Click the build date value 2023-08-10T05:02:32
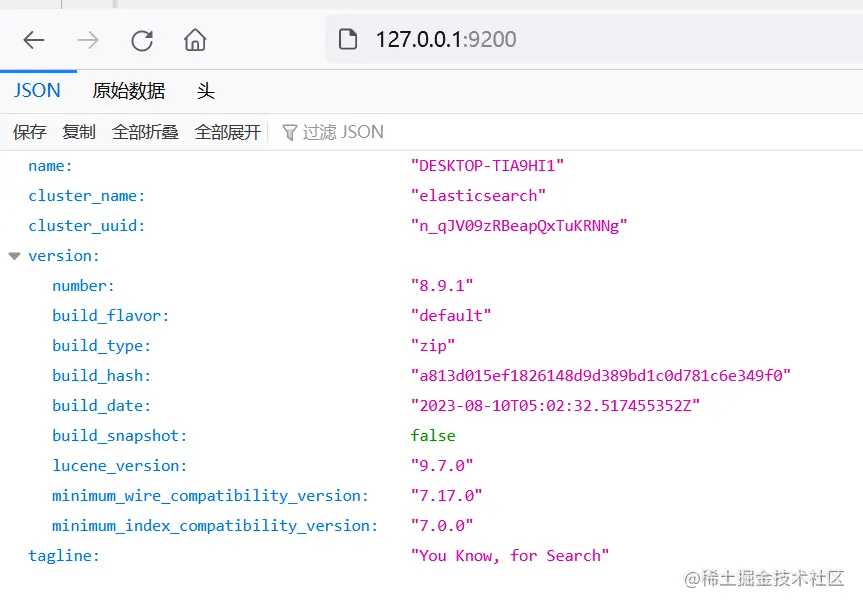863x607 pixels. point(555,406)
